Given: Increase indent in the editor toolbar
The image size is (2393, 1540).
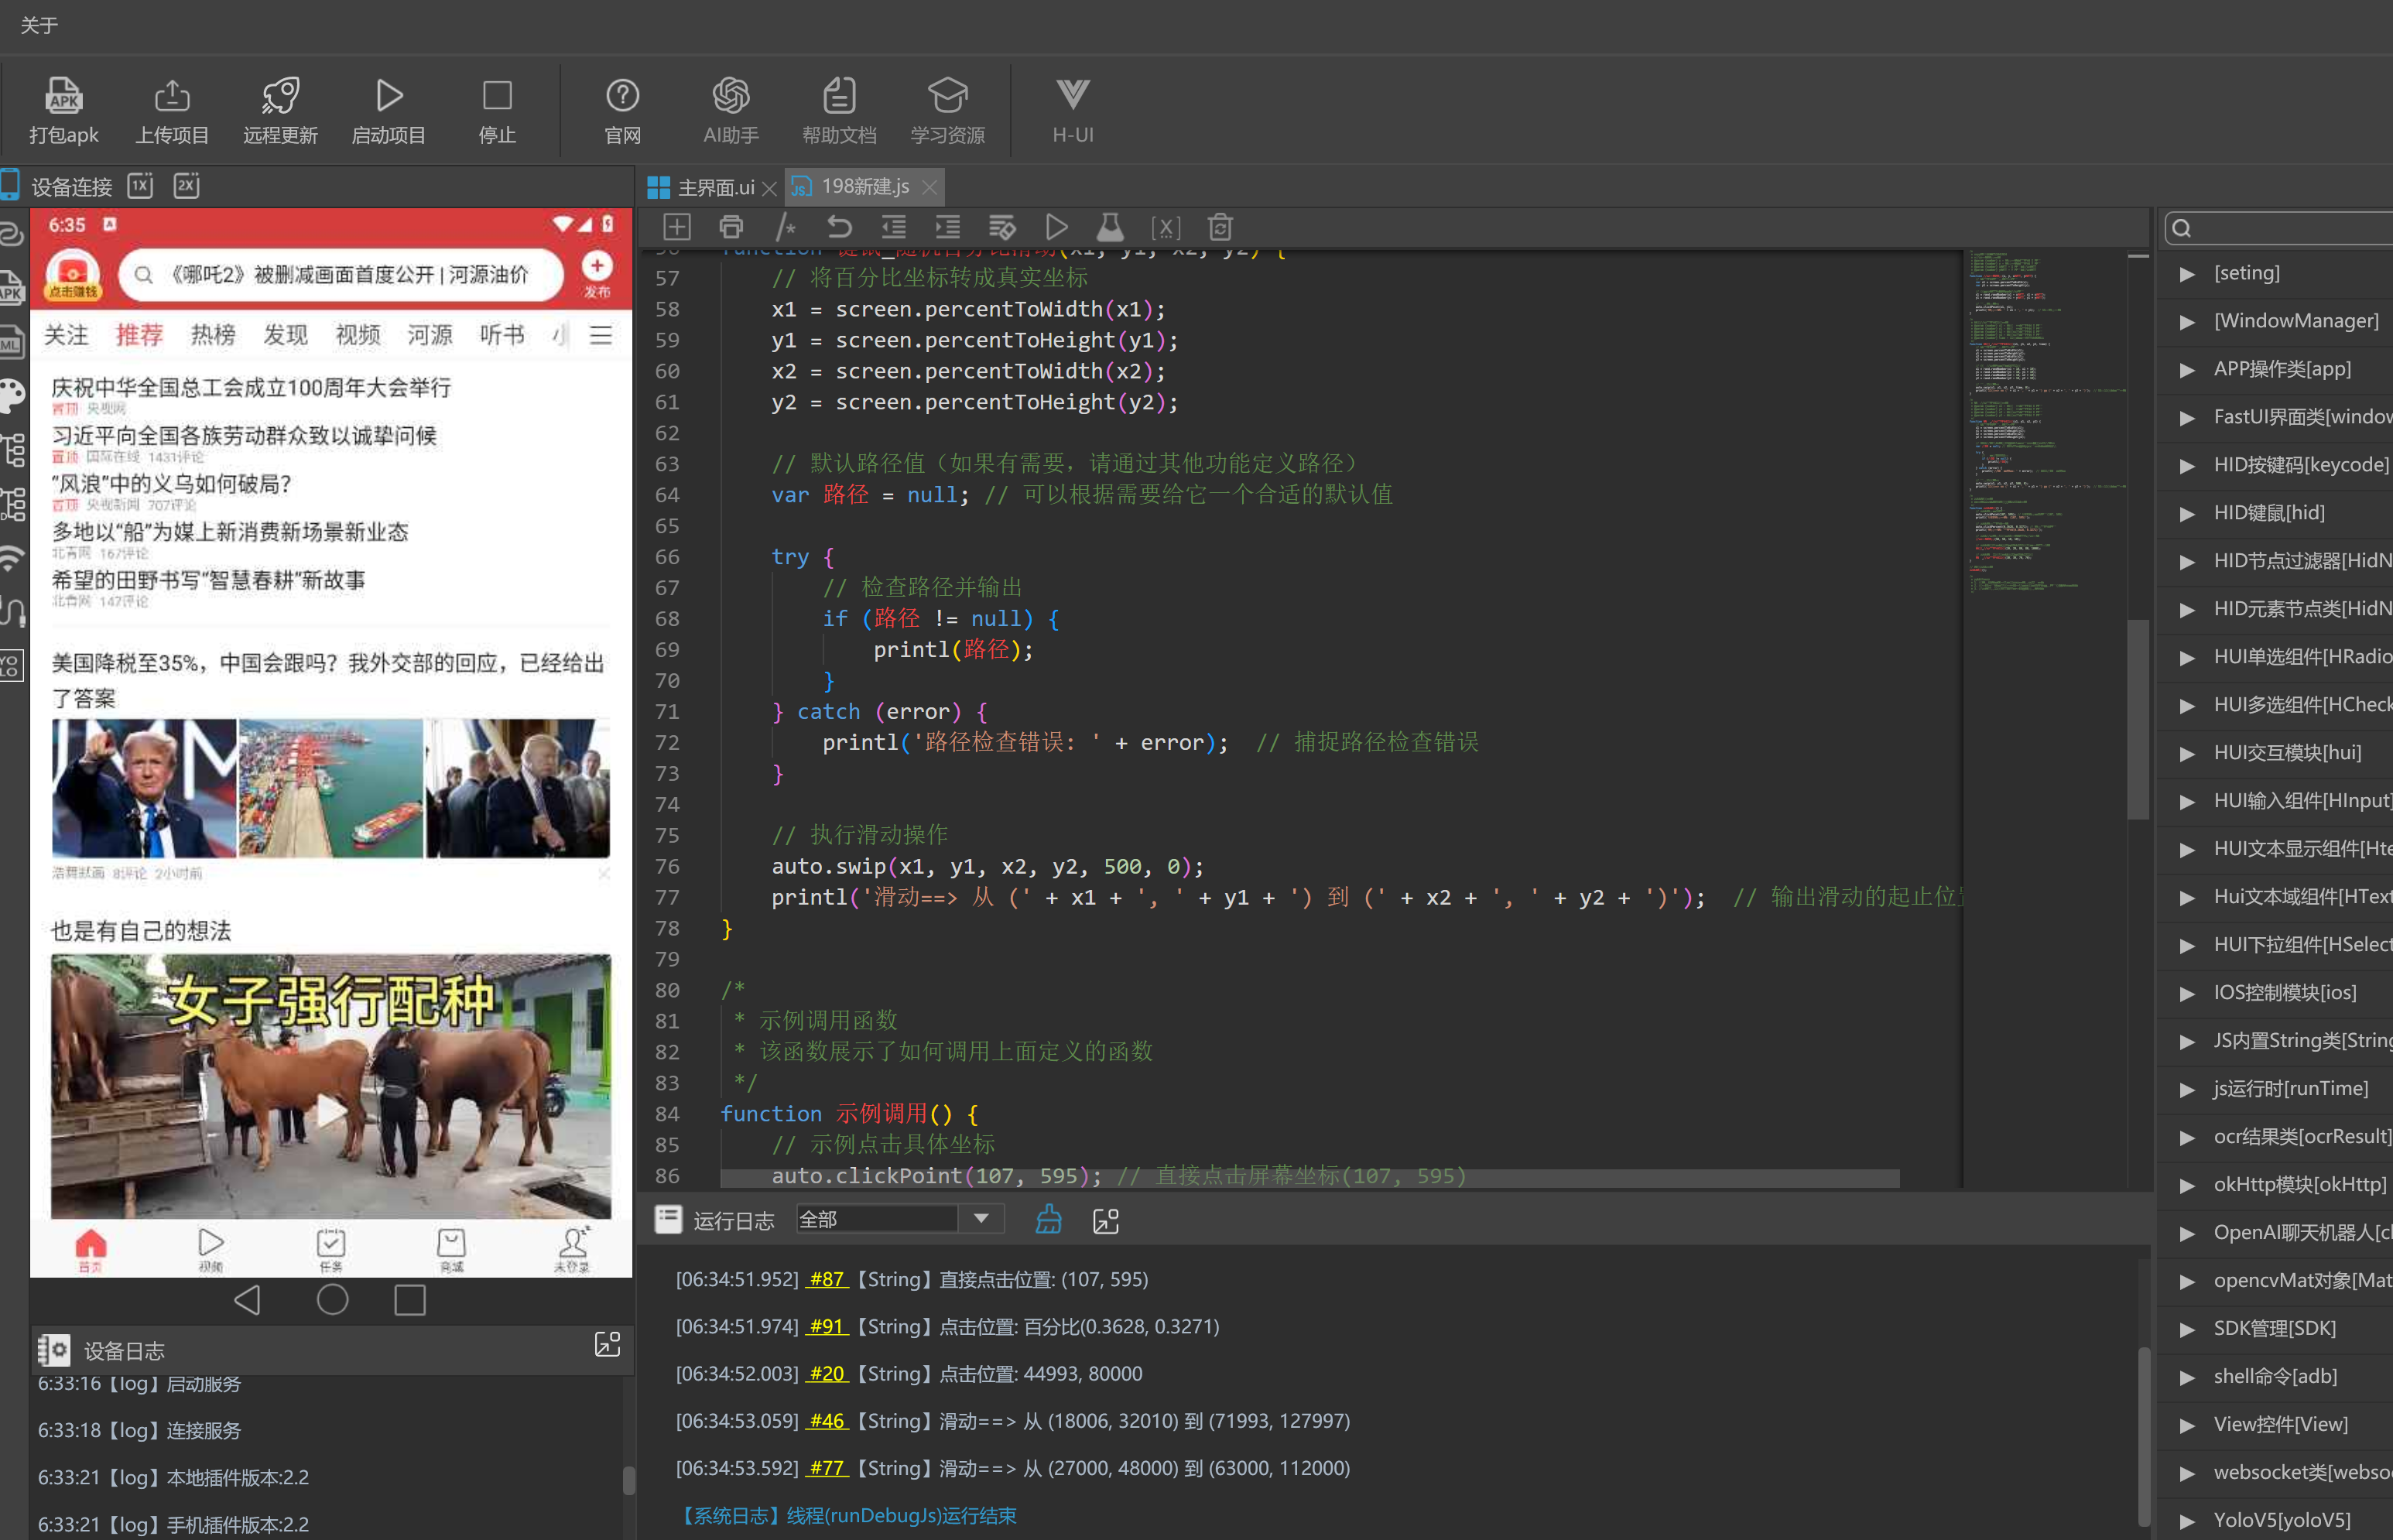Looking at the screenshot, I should 948,227.
